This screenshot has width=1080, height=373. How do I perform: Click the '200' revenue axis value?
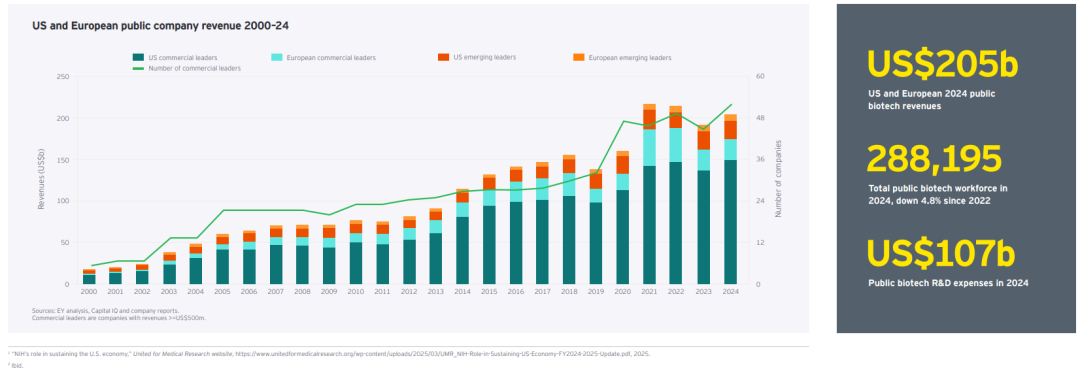click(x=63, y=118)
